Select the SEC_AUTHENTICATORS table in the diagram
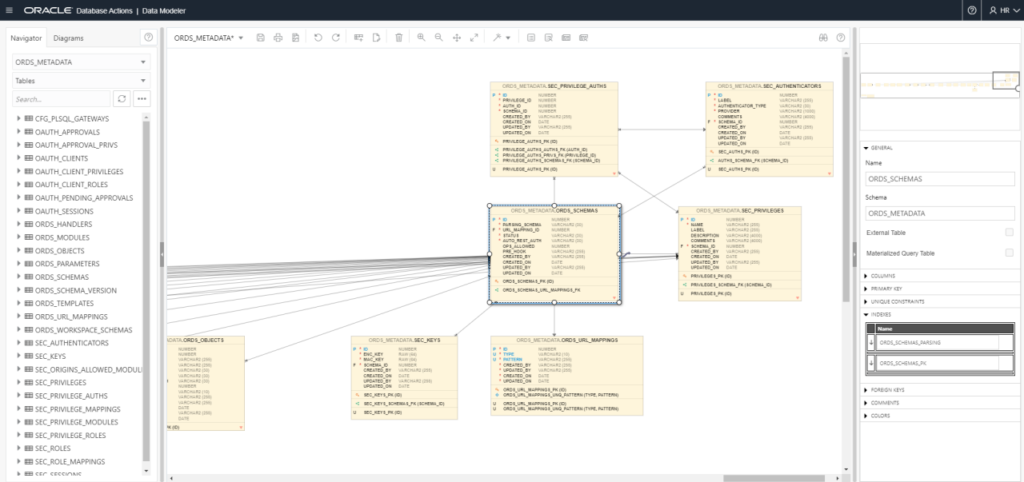The height and width of the screenshot is (482, 1024). 769,129
